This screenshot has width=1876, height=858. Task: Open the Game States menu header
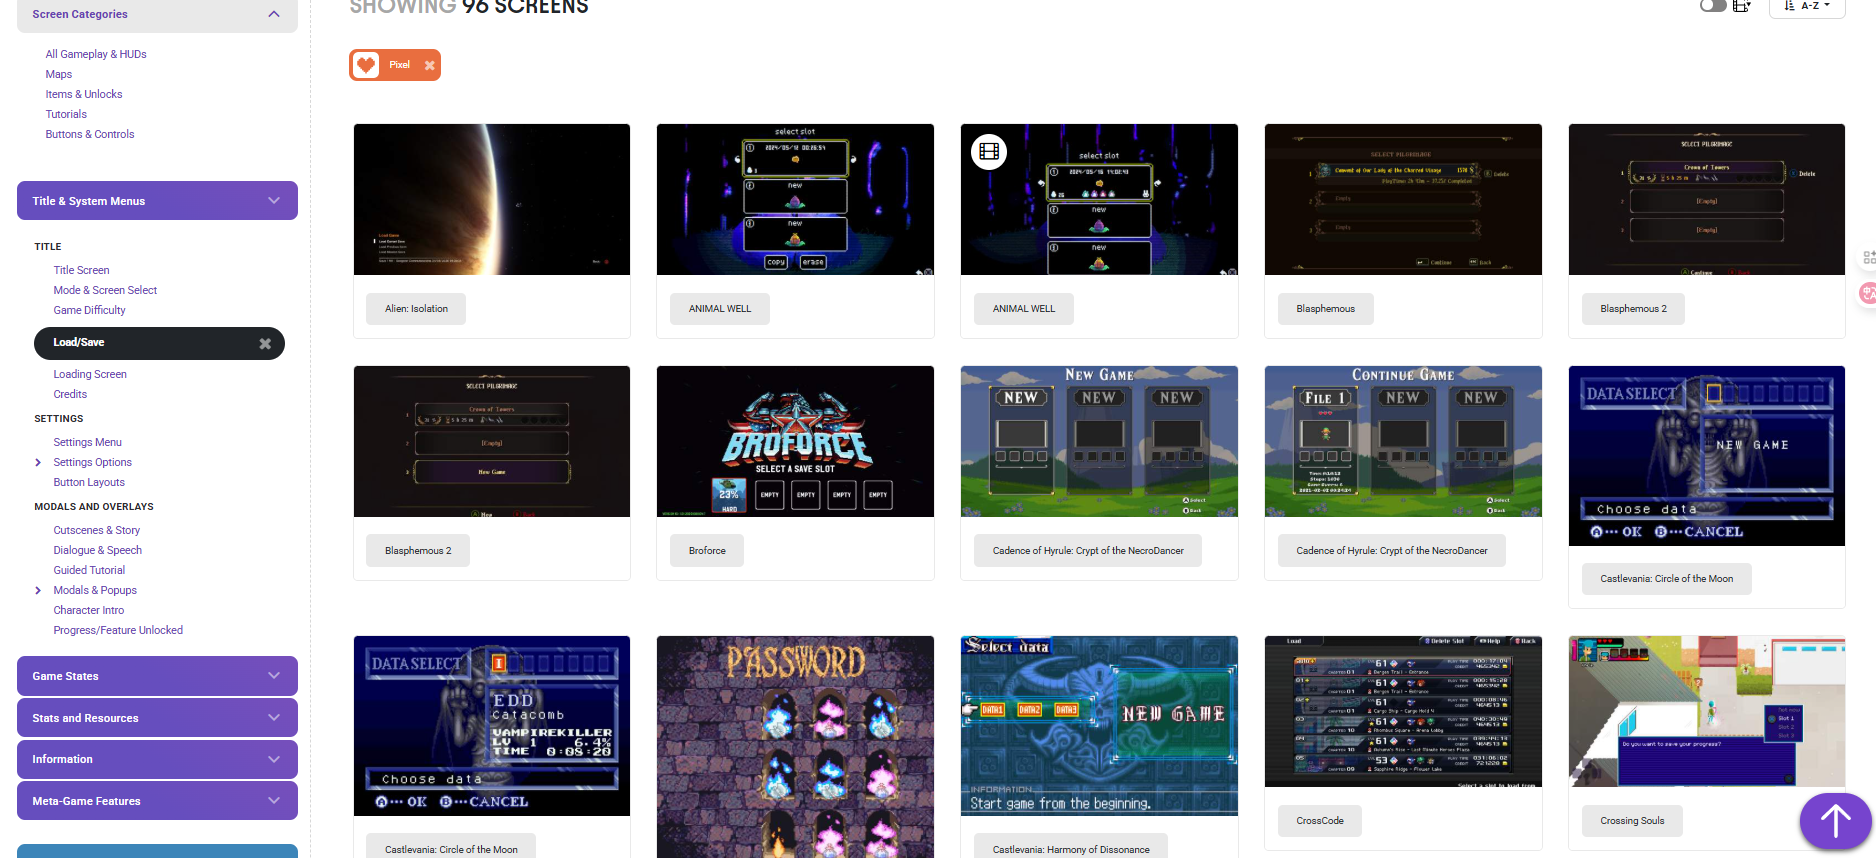click(x=157, y=676)
